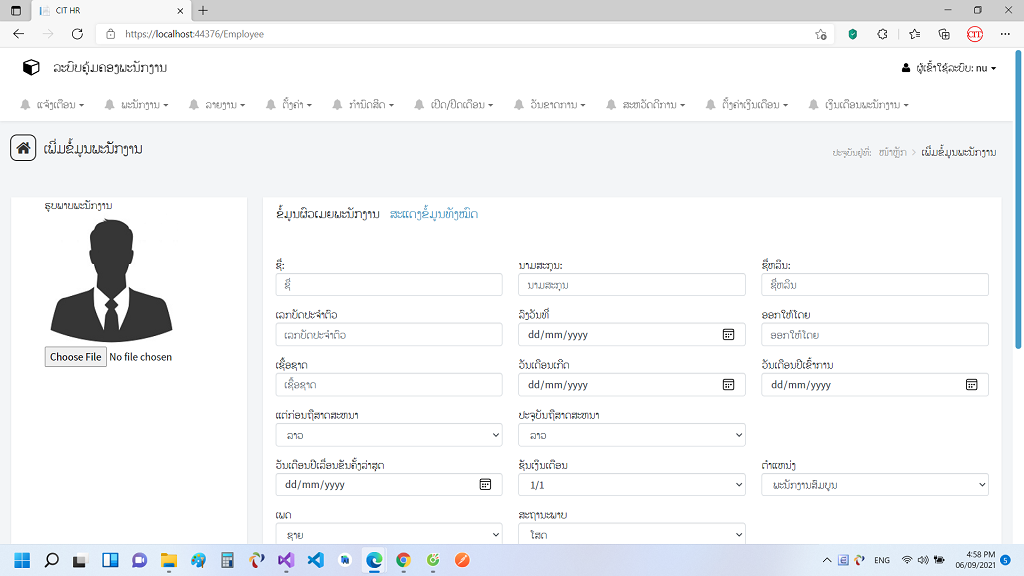1024x576 pixels.
Task: Click the ສະແດງຂໍ້ມູນທັງໝົດ link
Action: point(434,214)
